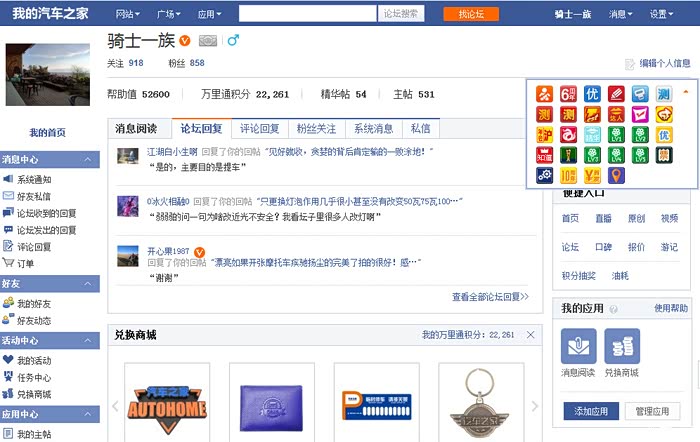Click the 10周年 anniversary badge icon
The height and width of the screenshot is (442, 700).
pos(568,175)
